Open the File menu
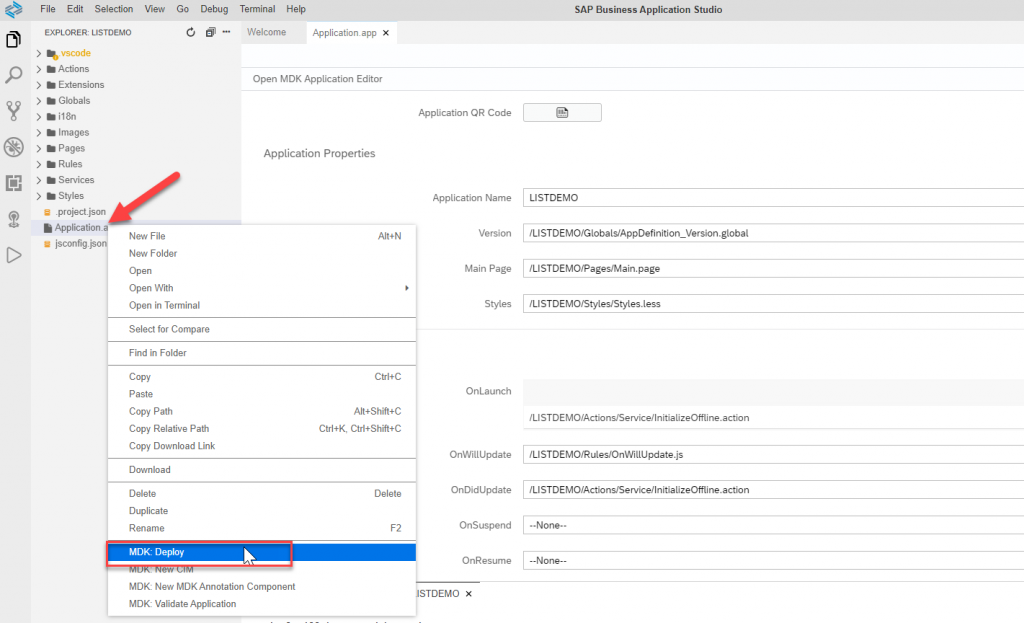1024x623 pixels. 48,9
